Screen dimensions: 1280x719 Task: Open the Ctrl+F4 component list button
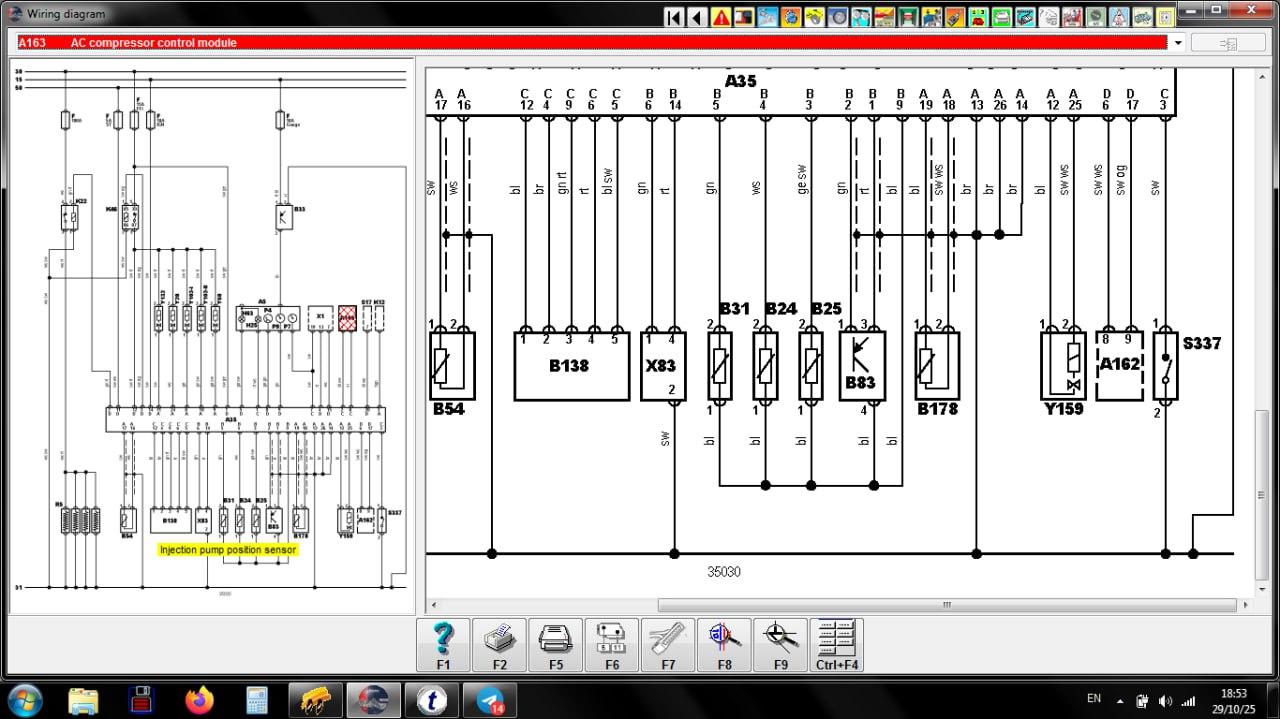pyautogui.click(x=836, y=645)
